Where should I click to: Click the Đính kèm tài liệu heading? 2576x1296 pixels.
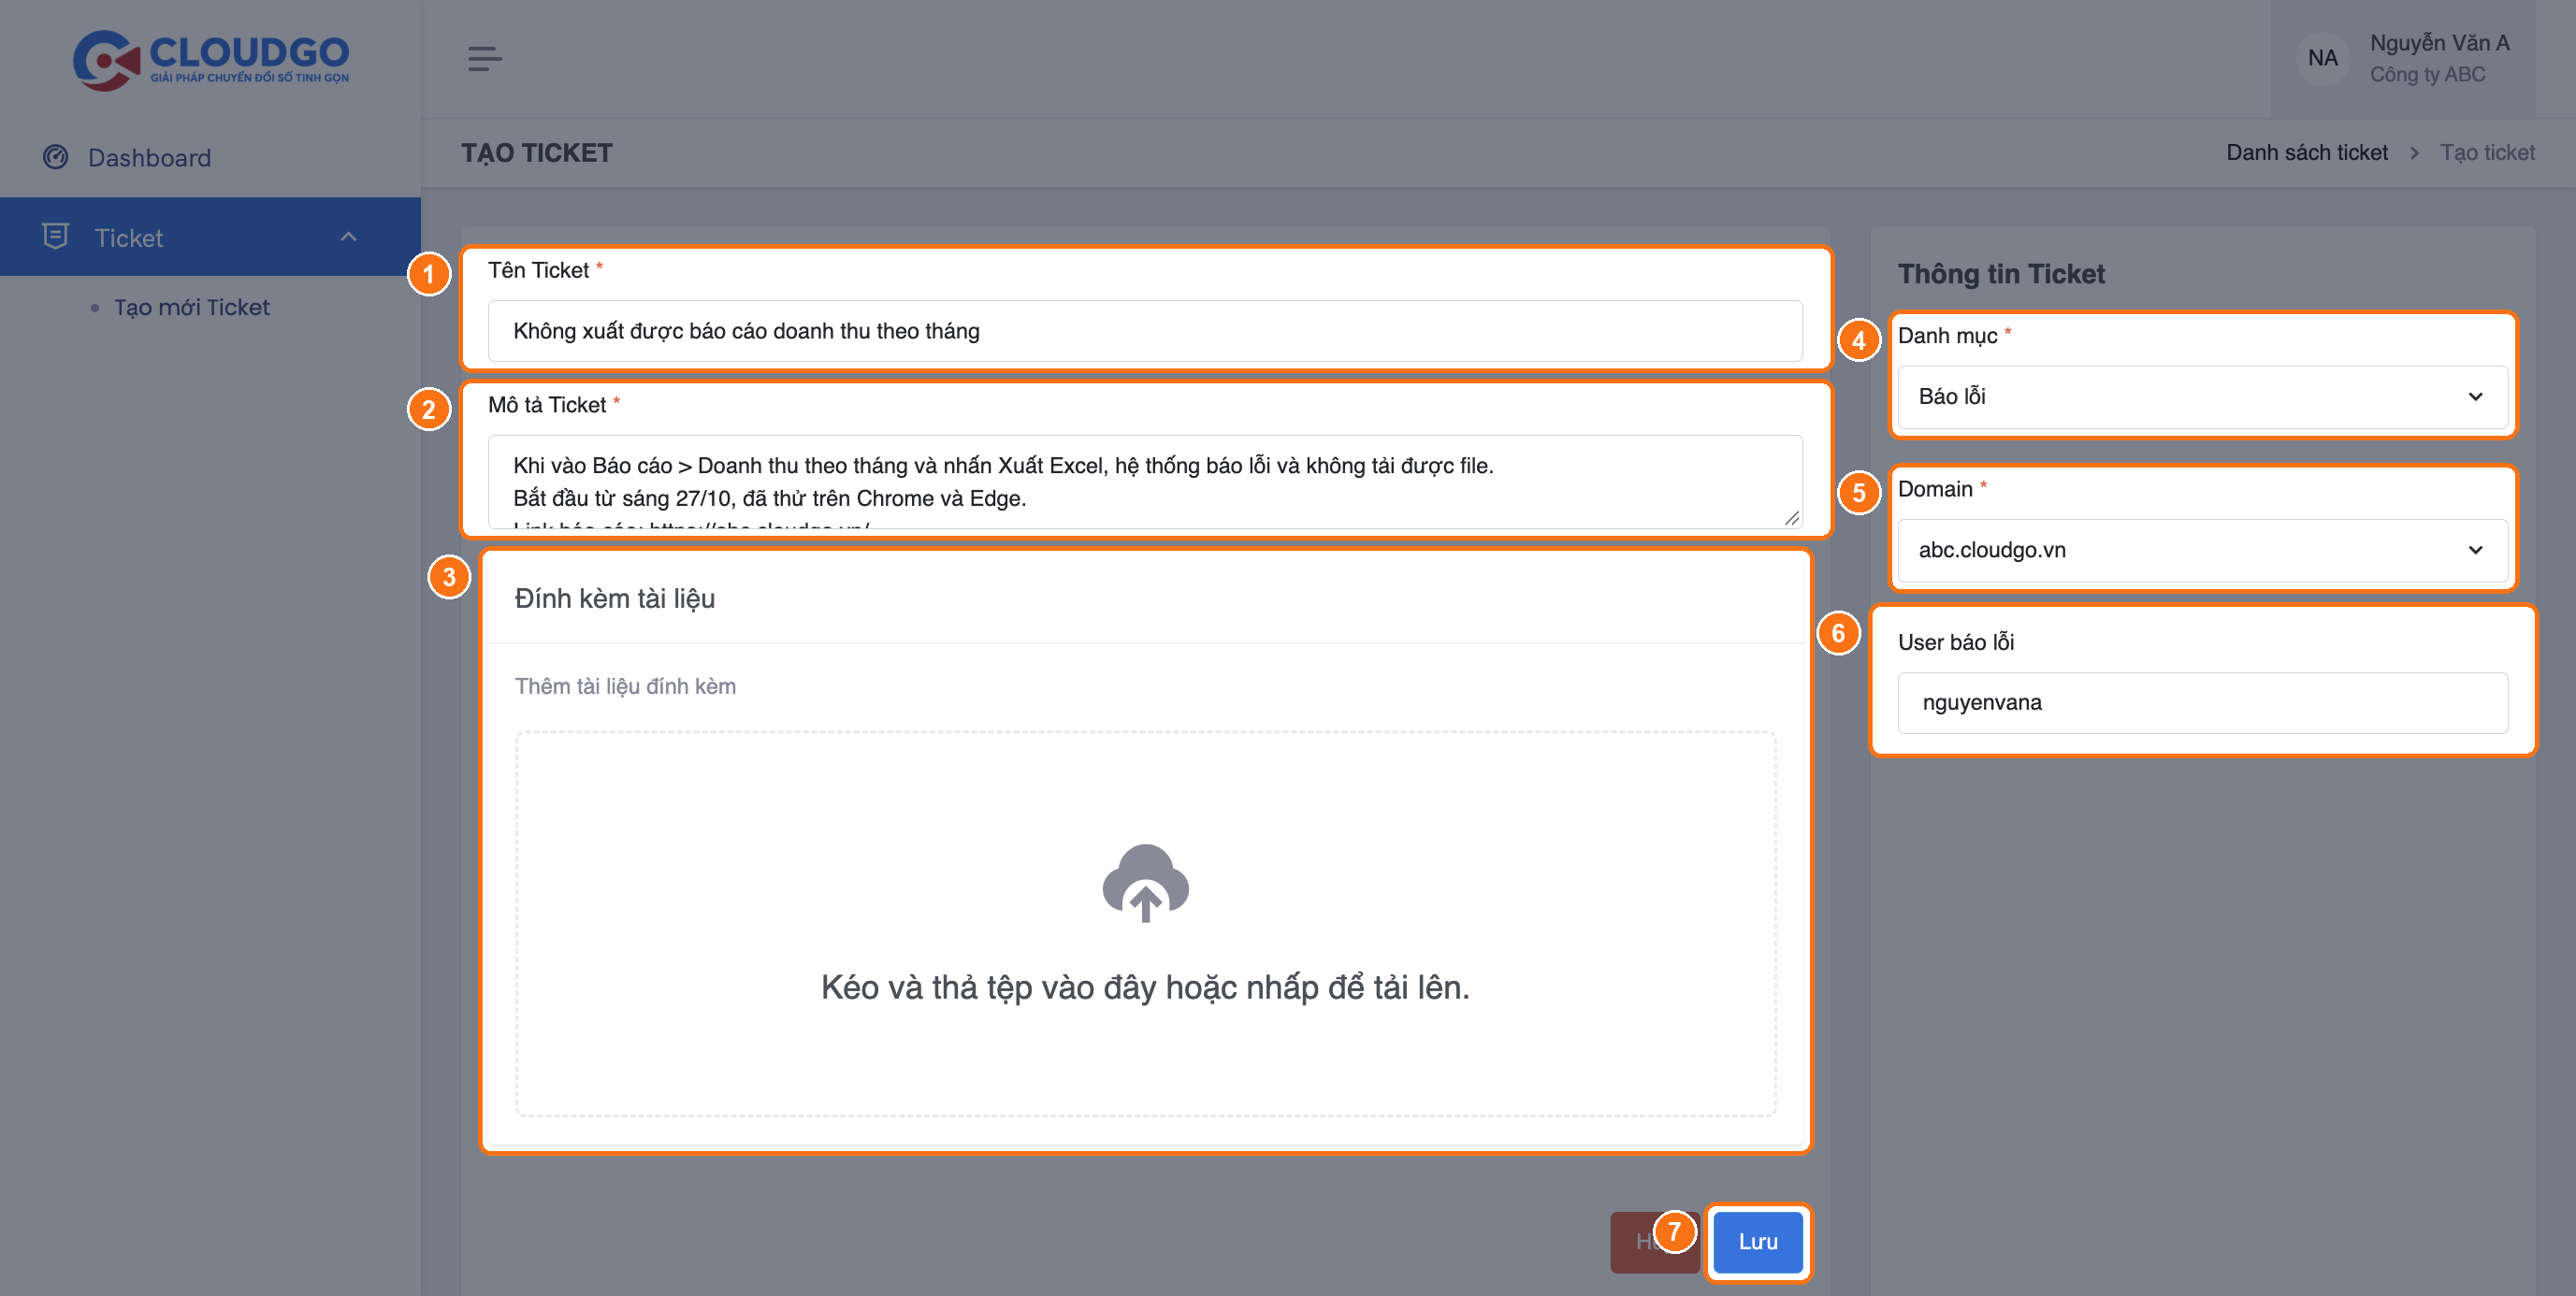[614, 598]
